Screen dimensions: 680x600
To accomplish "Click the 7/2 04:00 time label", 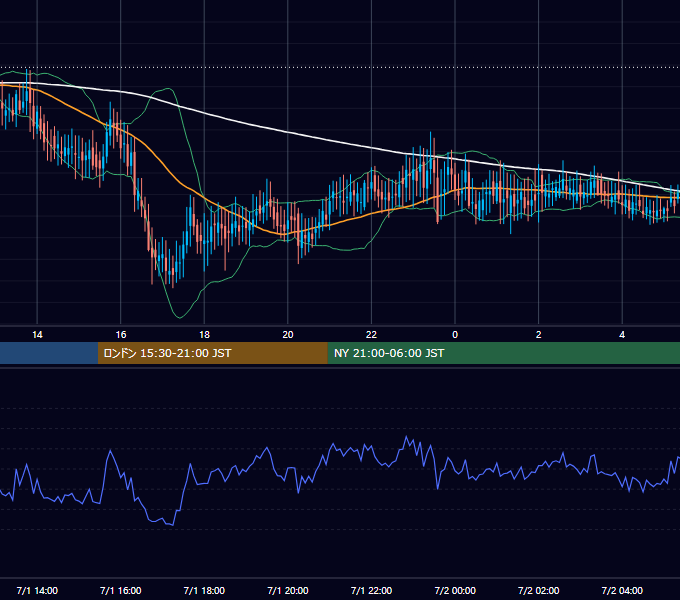I will [x=622, y=590].
